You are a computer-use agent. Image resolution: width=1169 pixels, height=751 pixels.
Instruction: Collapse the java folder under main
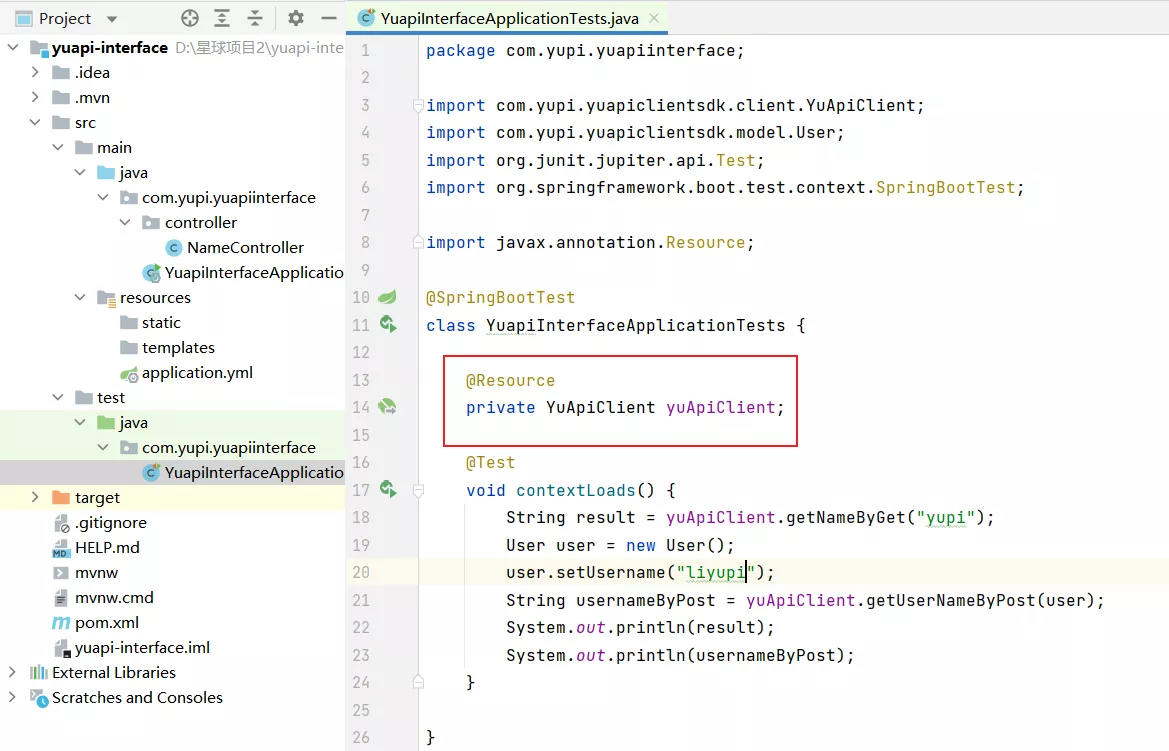81,172
